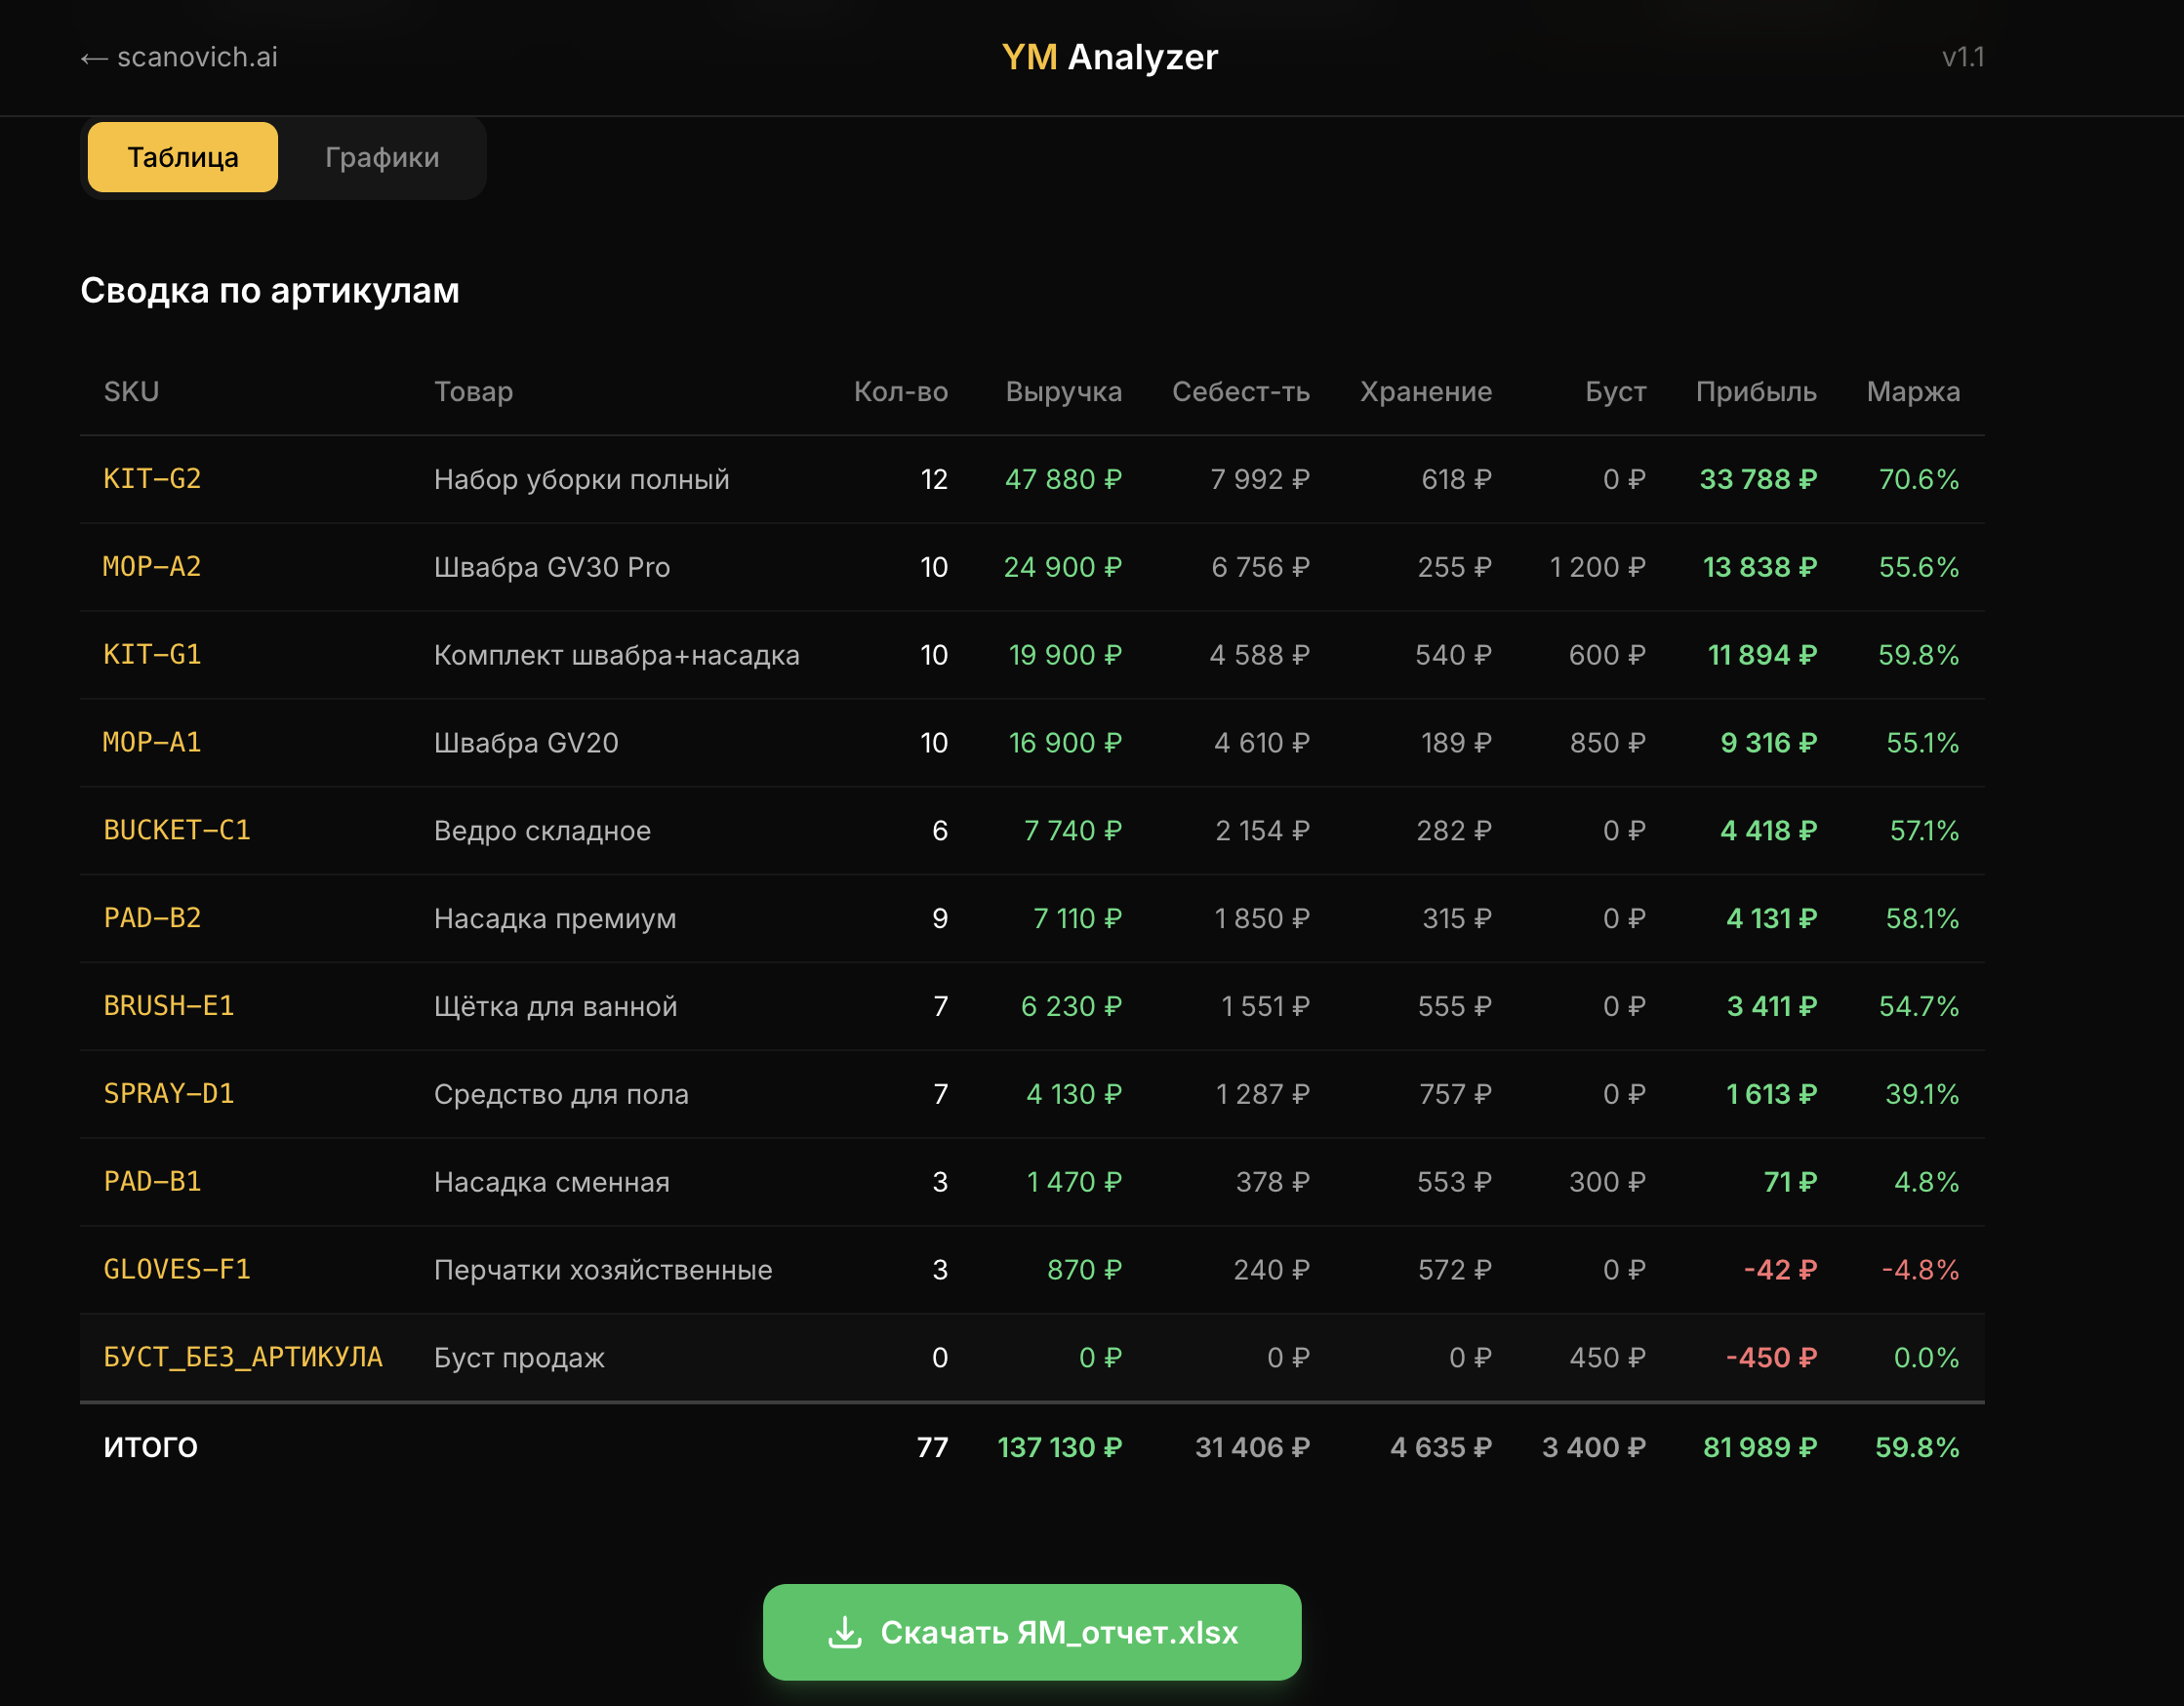Click boost value 1 200 ₽

pyautogui.click(x=1598, y=567)
